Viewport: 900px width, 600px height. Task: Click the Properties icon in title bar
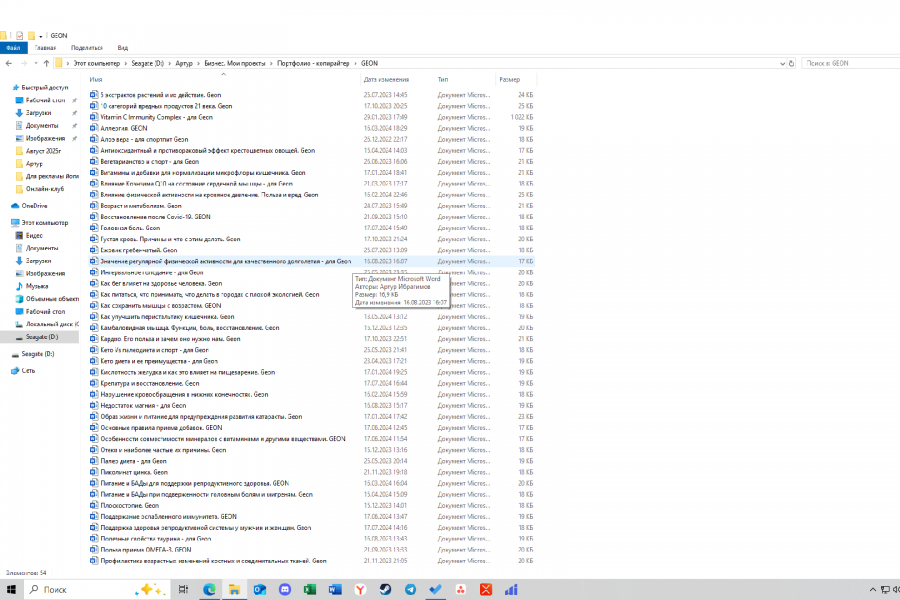point(20,36)
